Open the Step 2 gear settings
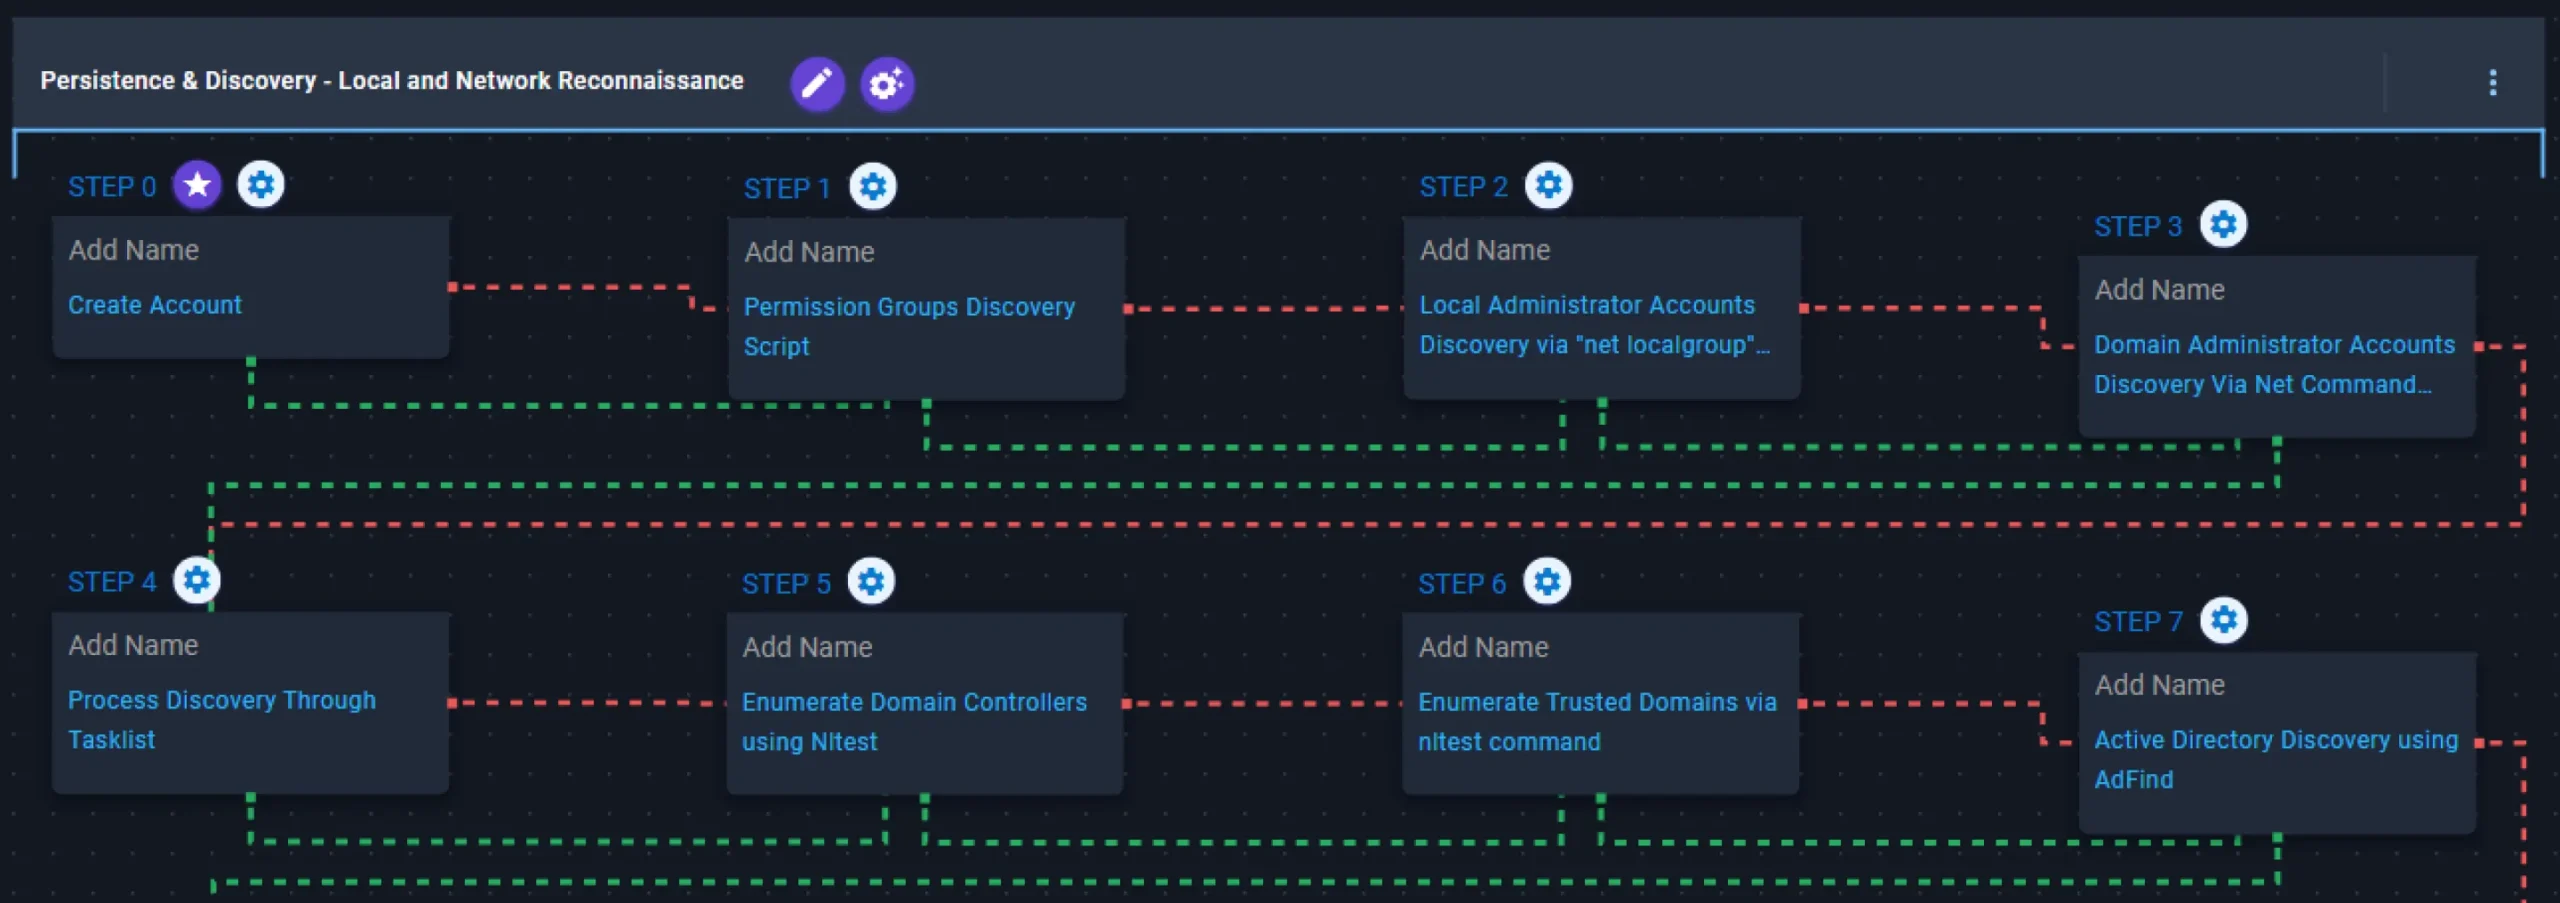Viewport: 2560px width, 903px height. (x=1548, y=186)
